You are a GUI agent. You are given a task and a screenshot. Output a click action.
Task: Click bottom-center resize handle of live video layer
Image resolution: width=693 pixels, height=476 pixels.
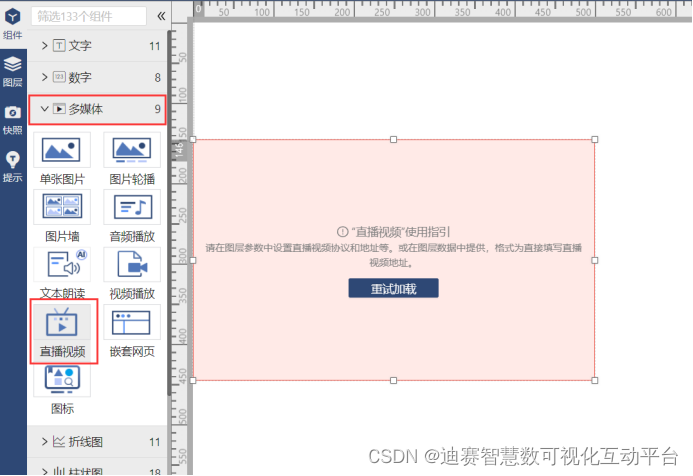[393, 381]
